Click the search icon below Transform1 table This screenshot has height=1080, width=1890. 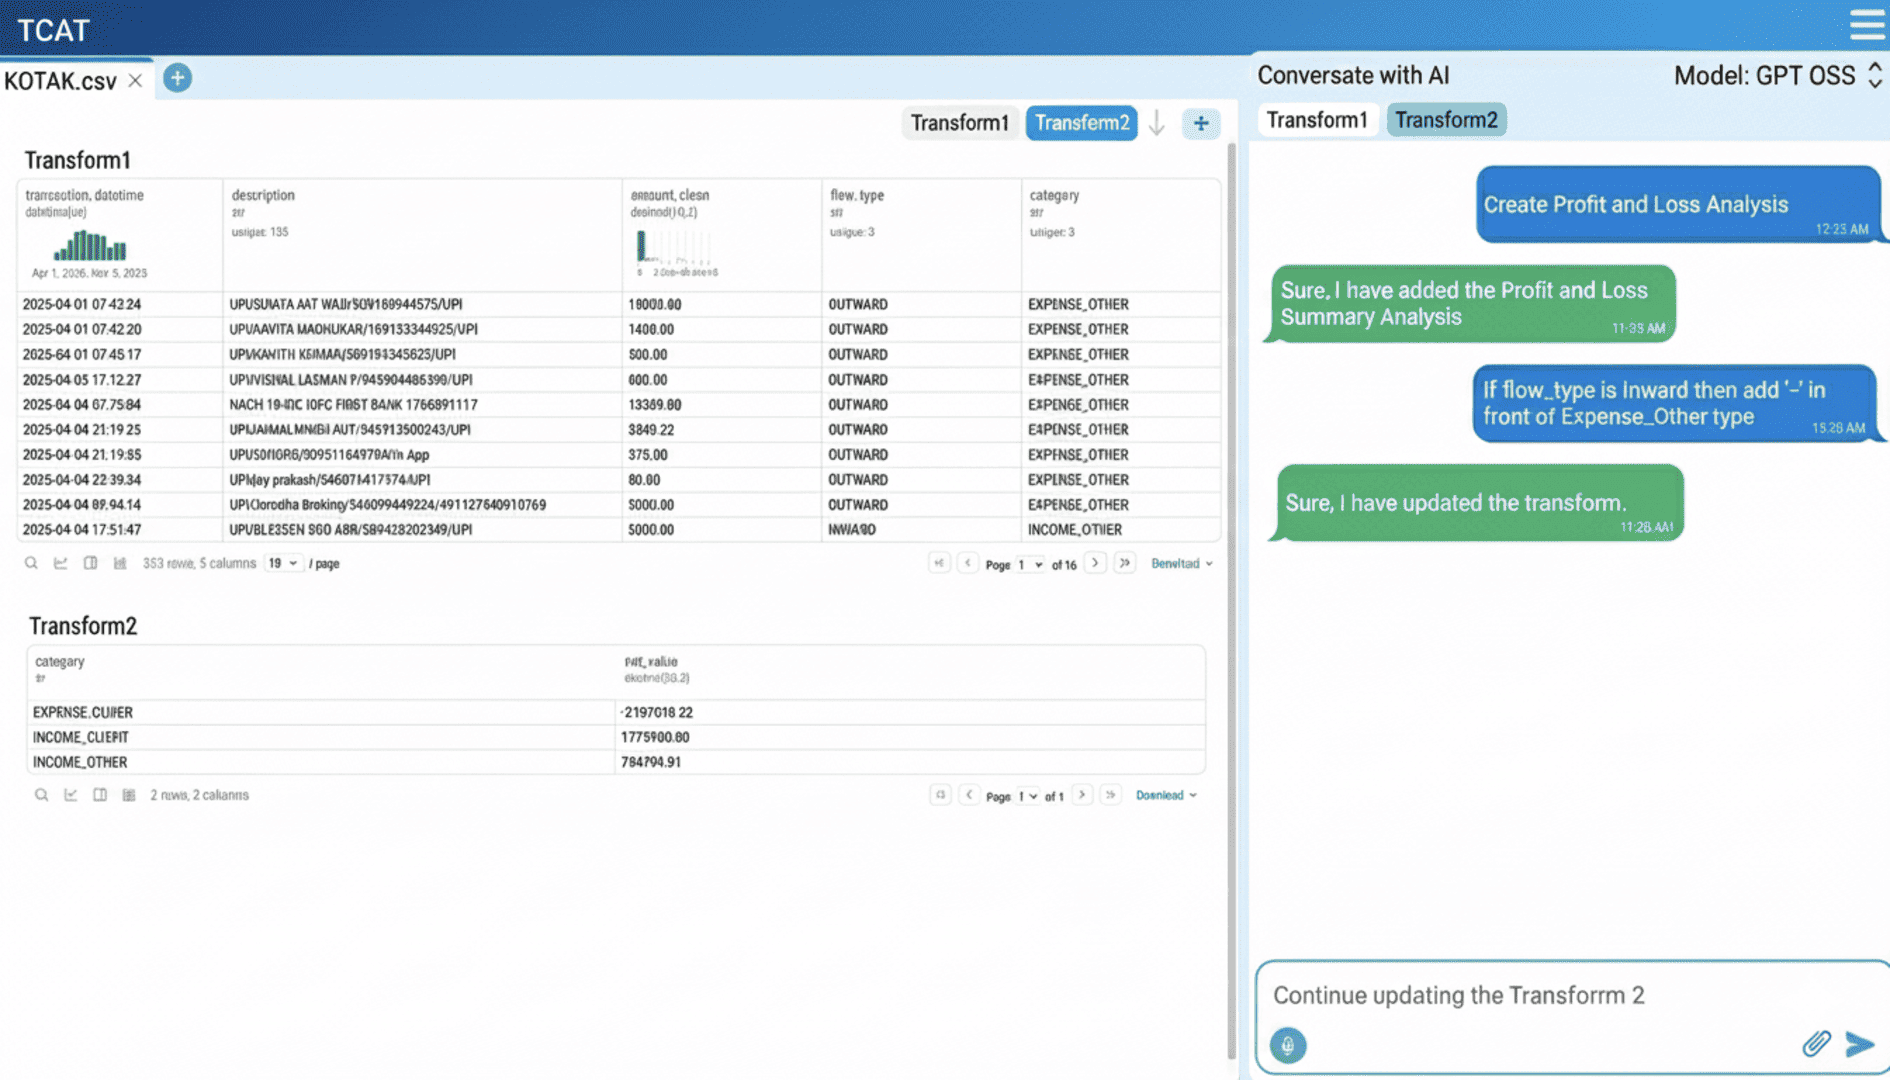click(31, 563)
